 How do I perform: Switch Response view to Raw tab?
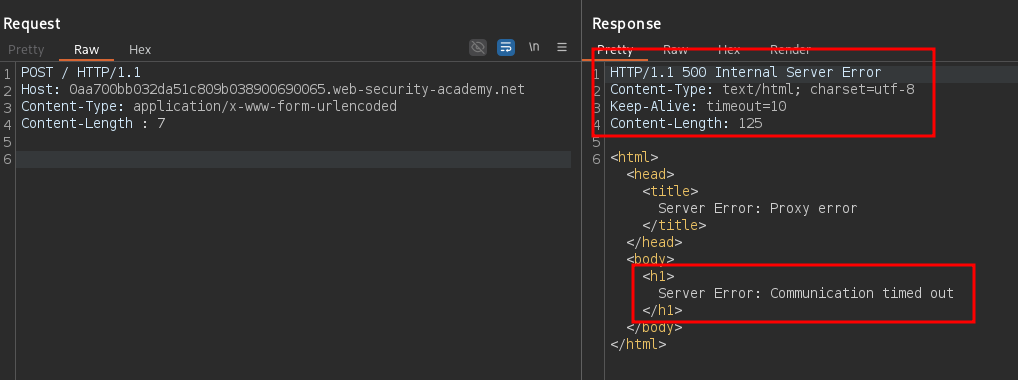point(675,49)
